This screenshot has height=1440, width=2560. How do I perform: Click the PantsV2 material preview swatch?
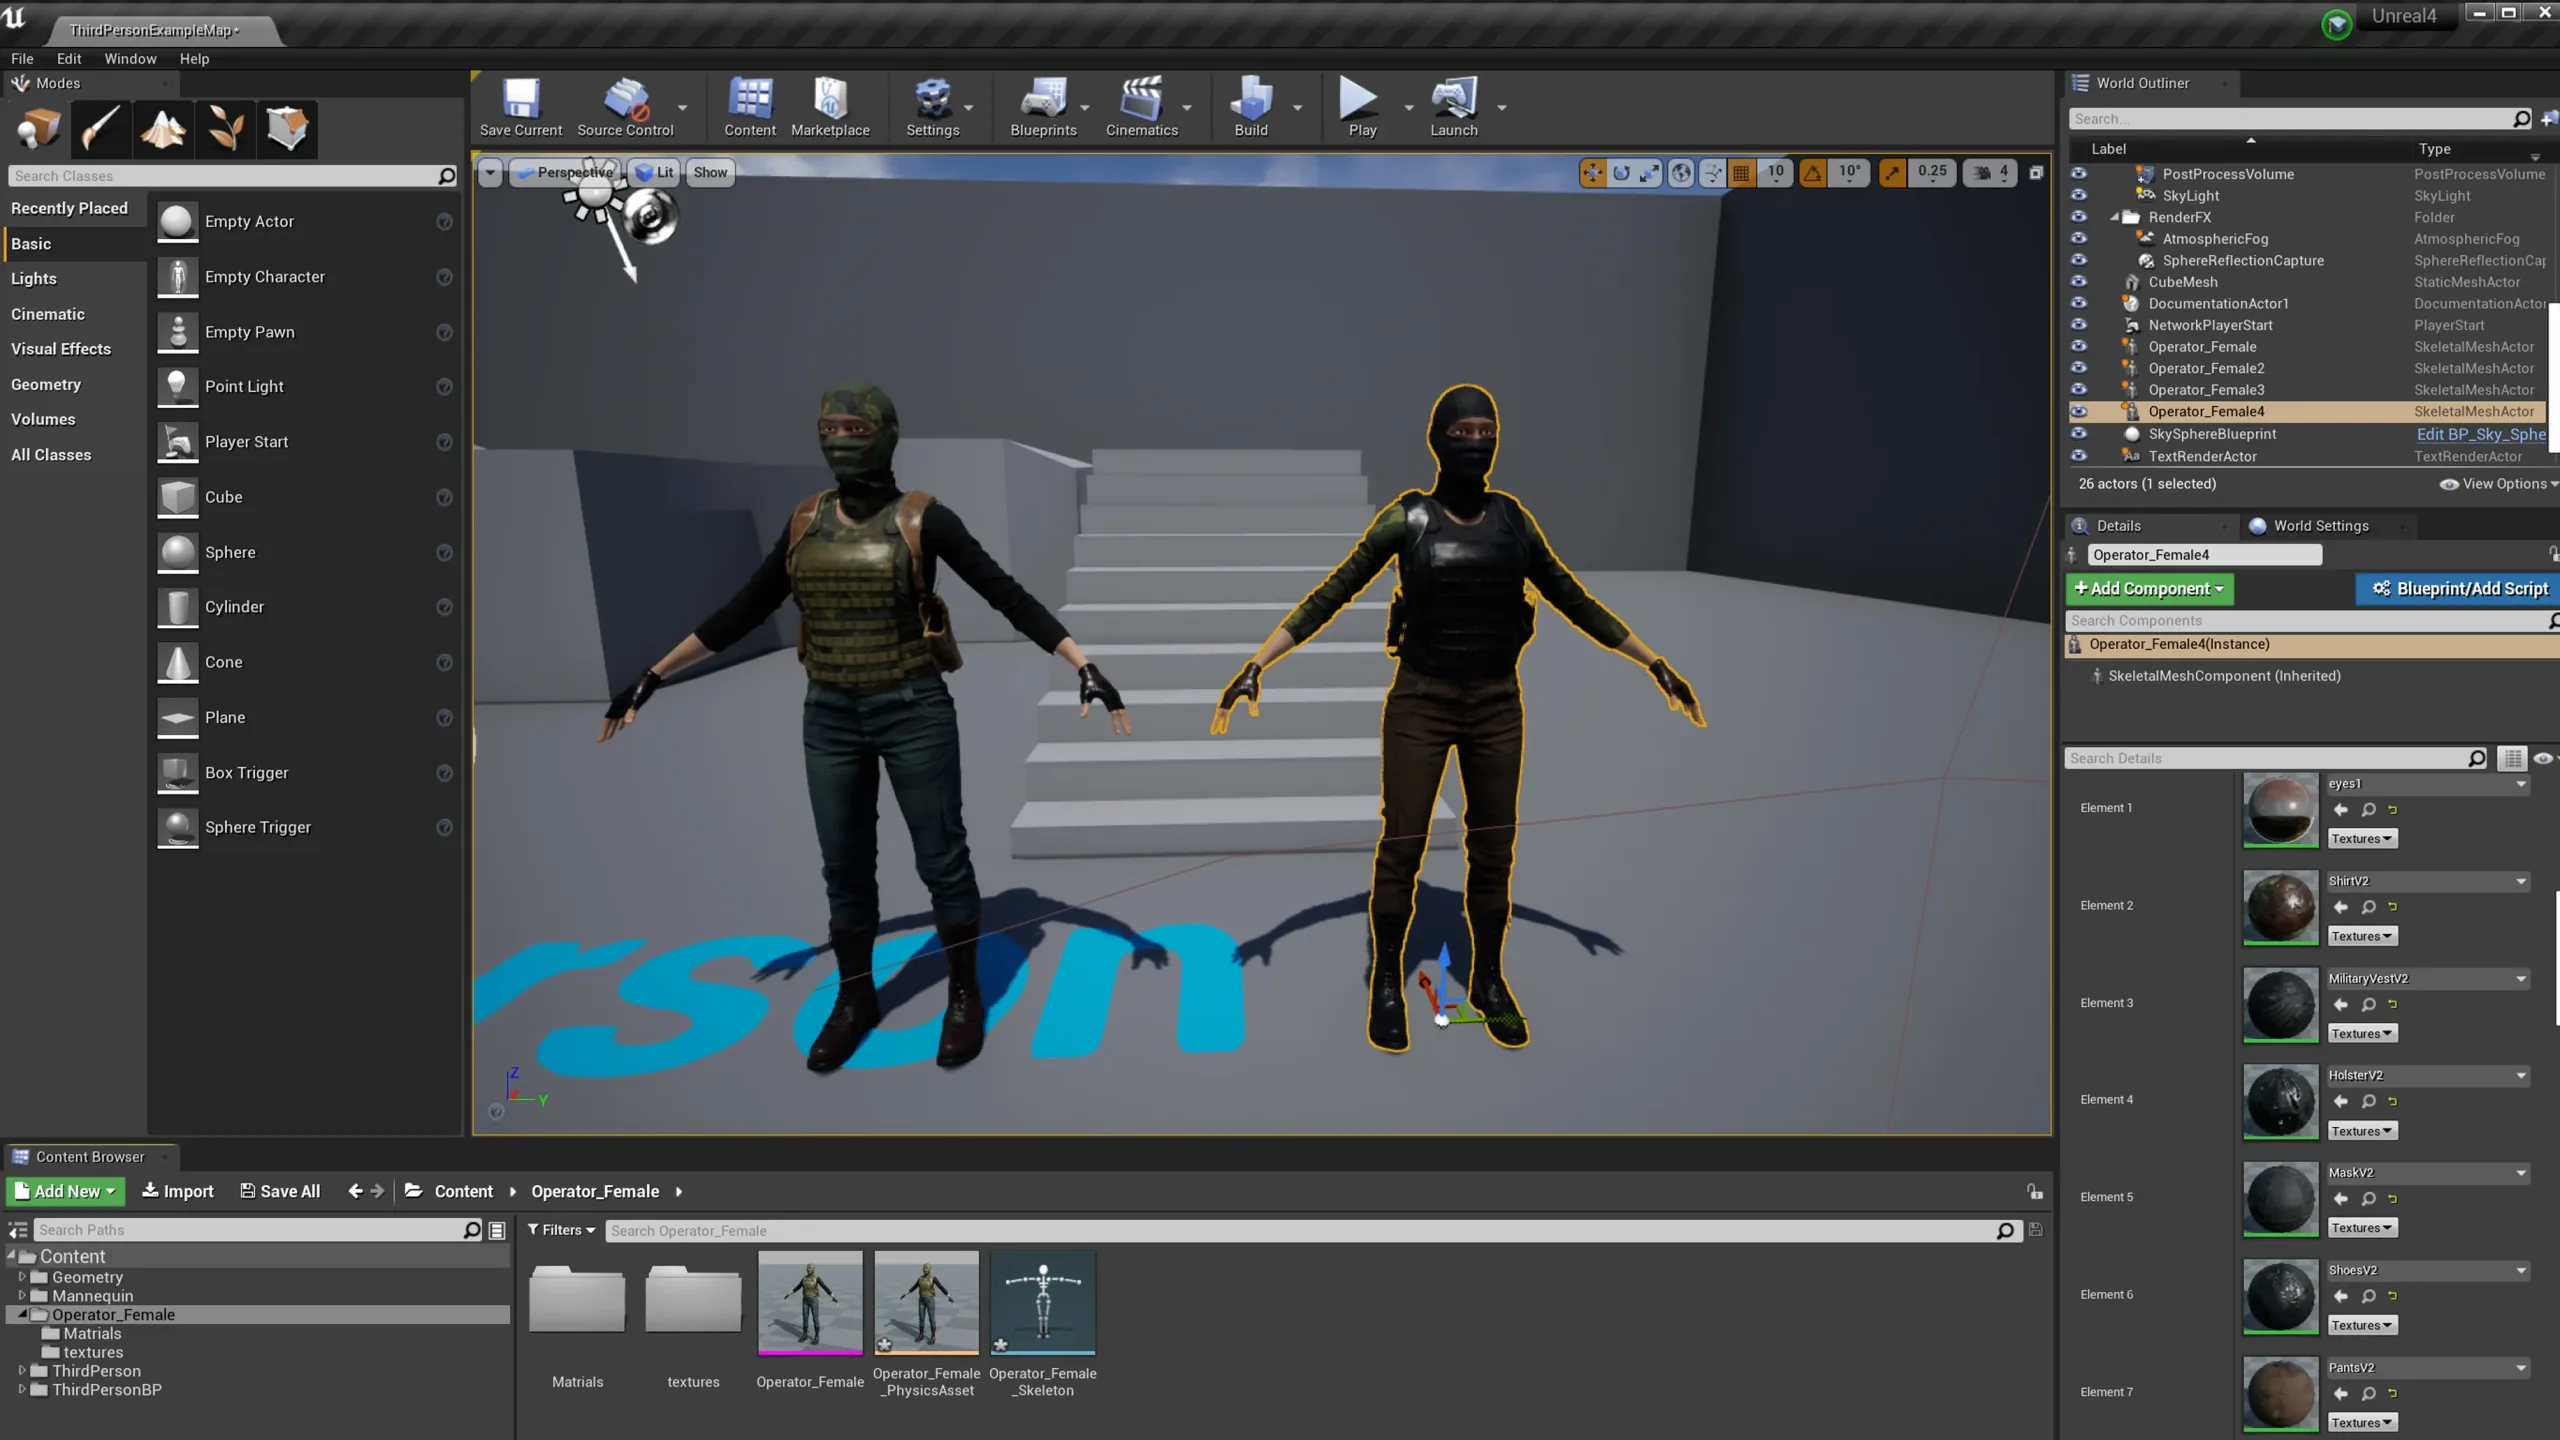tap(2280, 1394)
